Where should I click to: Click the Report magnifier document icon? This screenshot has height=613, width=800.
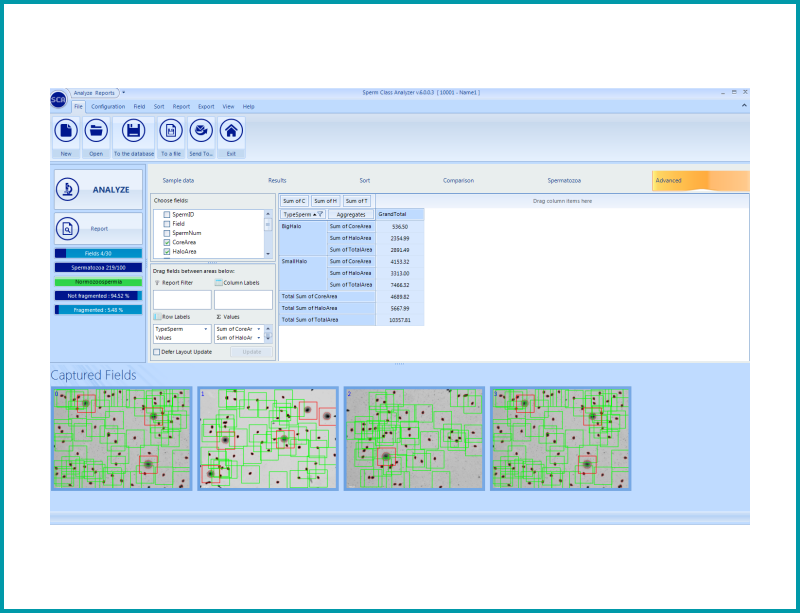click(x=67, y=229)
